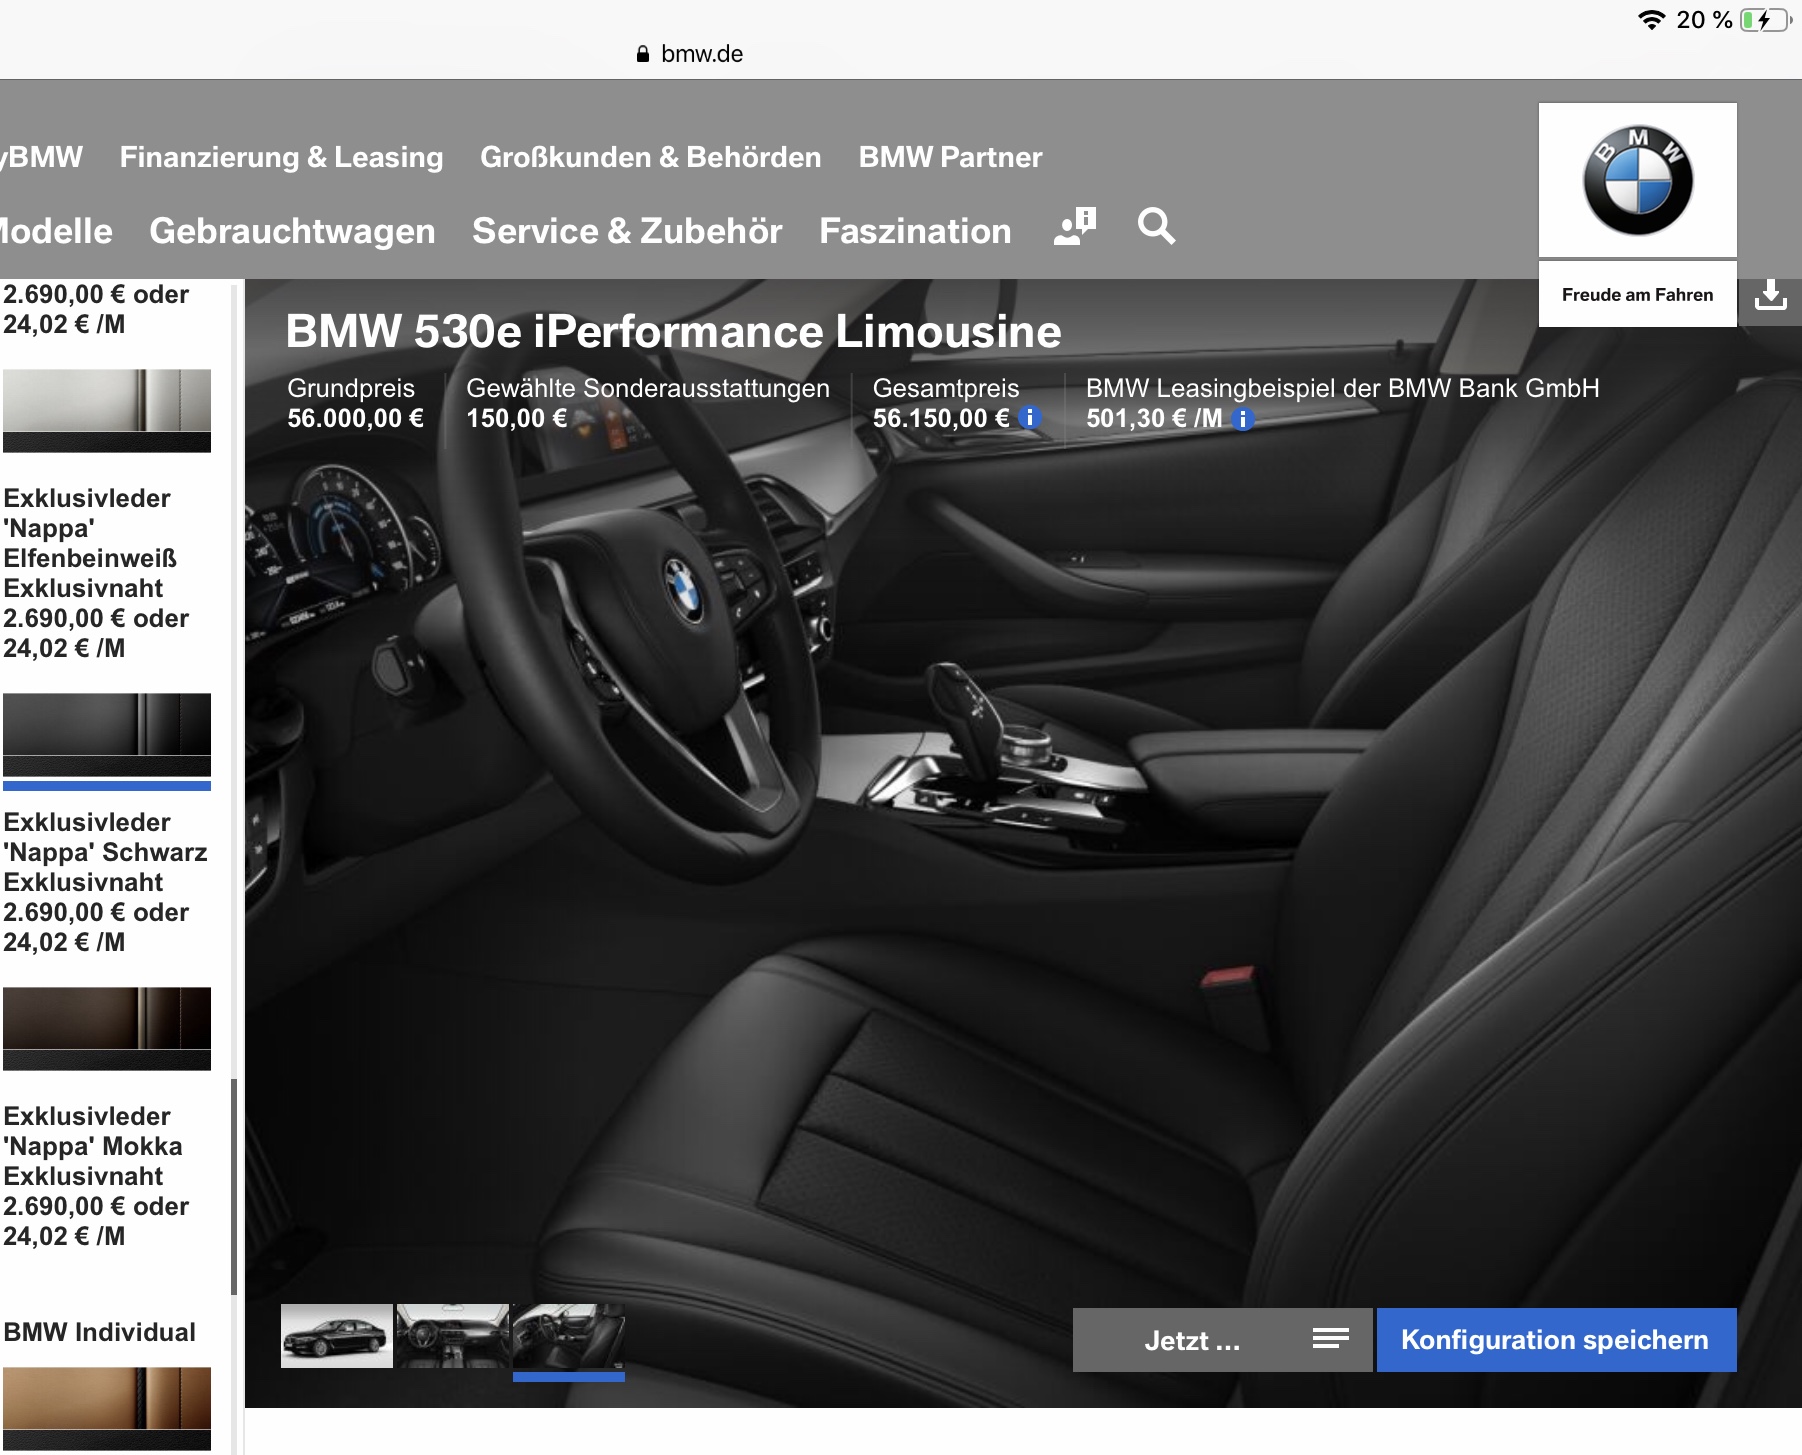The width and height of the screenshot is (1802, 1455).
Task: Select Elfenbeinweiß Nappa leather swatch
Action: click(x=107, y=411)
